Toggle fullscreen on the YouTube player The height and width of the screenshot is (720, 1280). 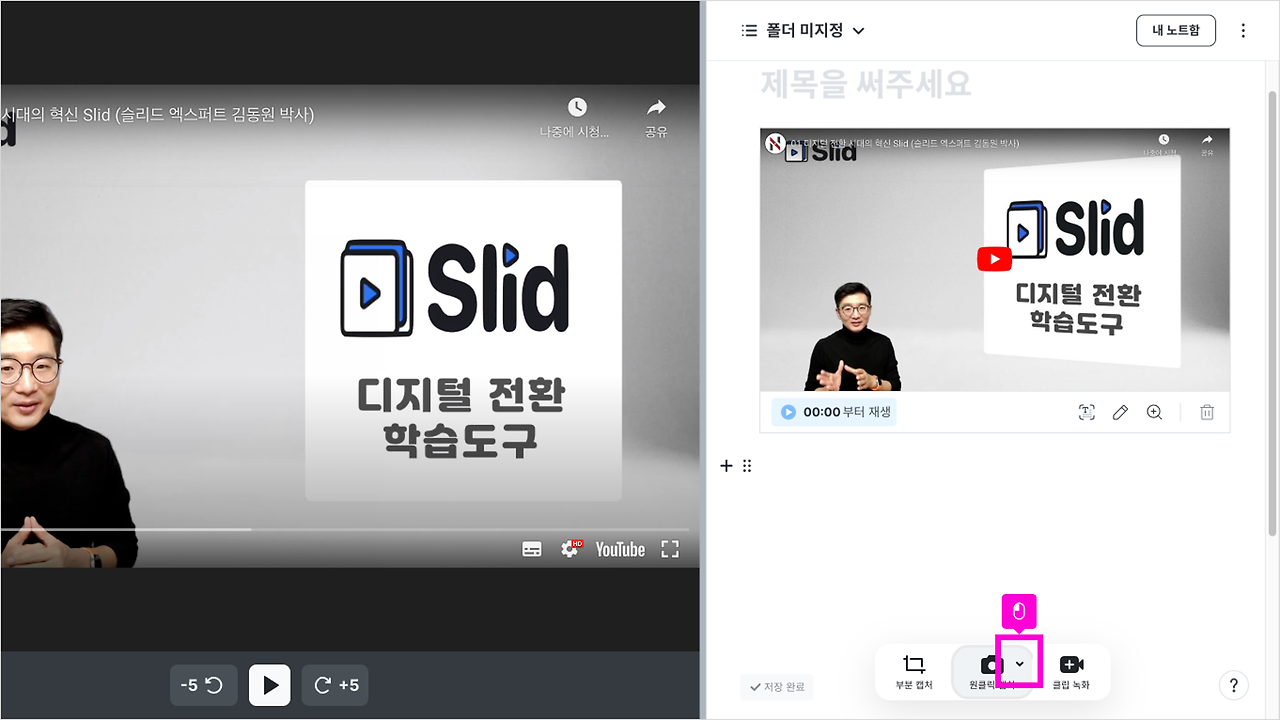[669, 548]
